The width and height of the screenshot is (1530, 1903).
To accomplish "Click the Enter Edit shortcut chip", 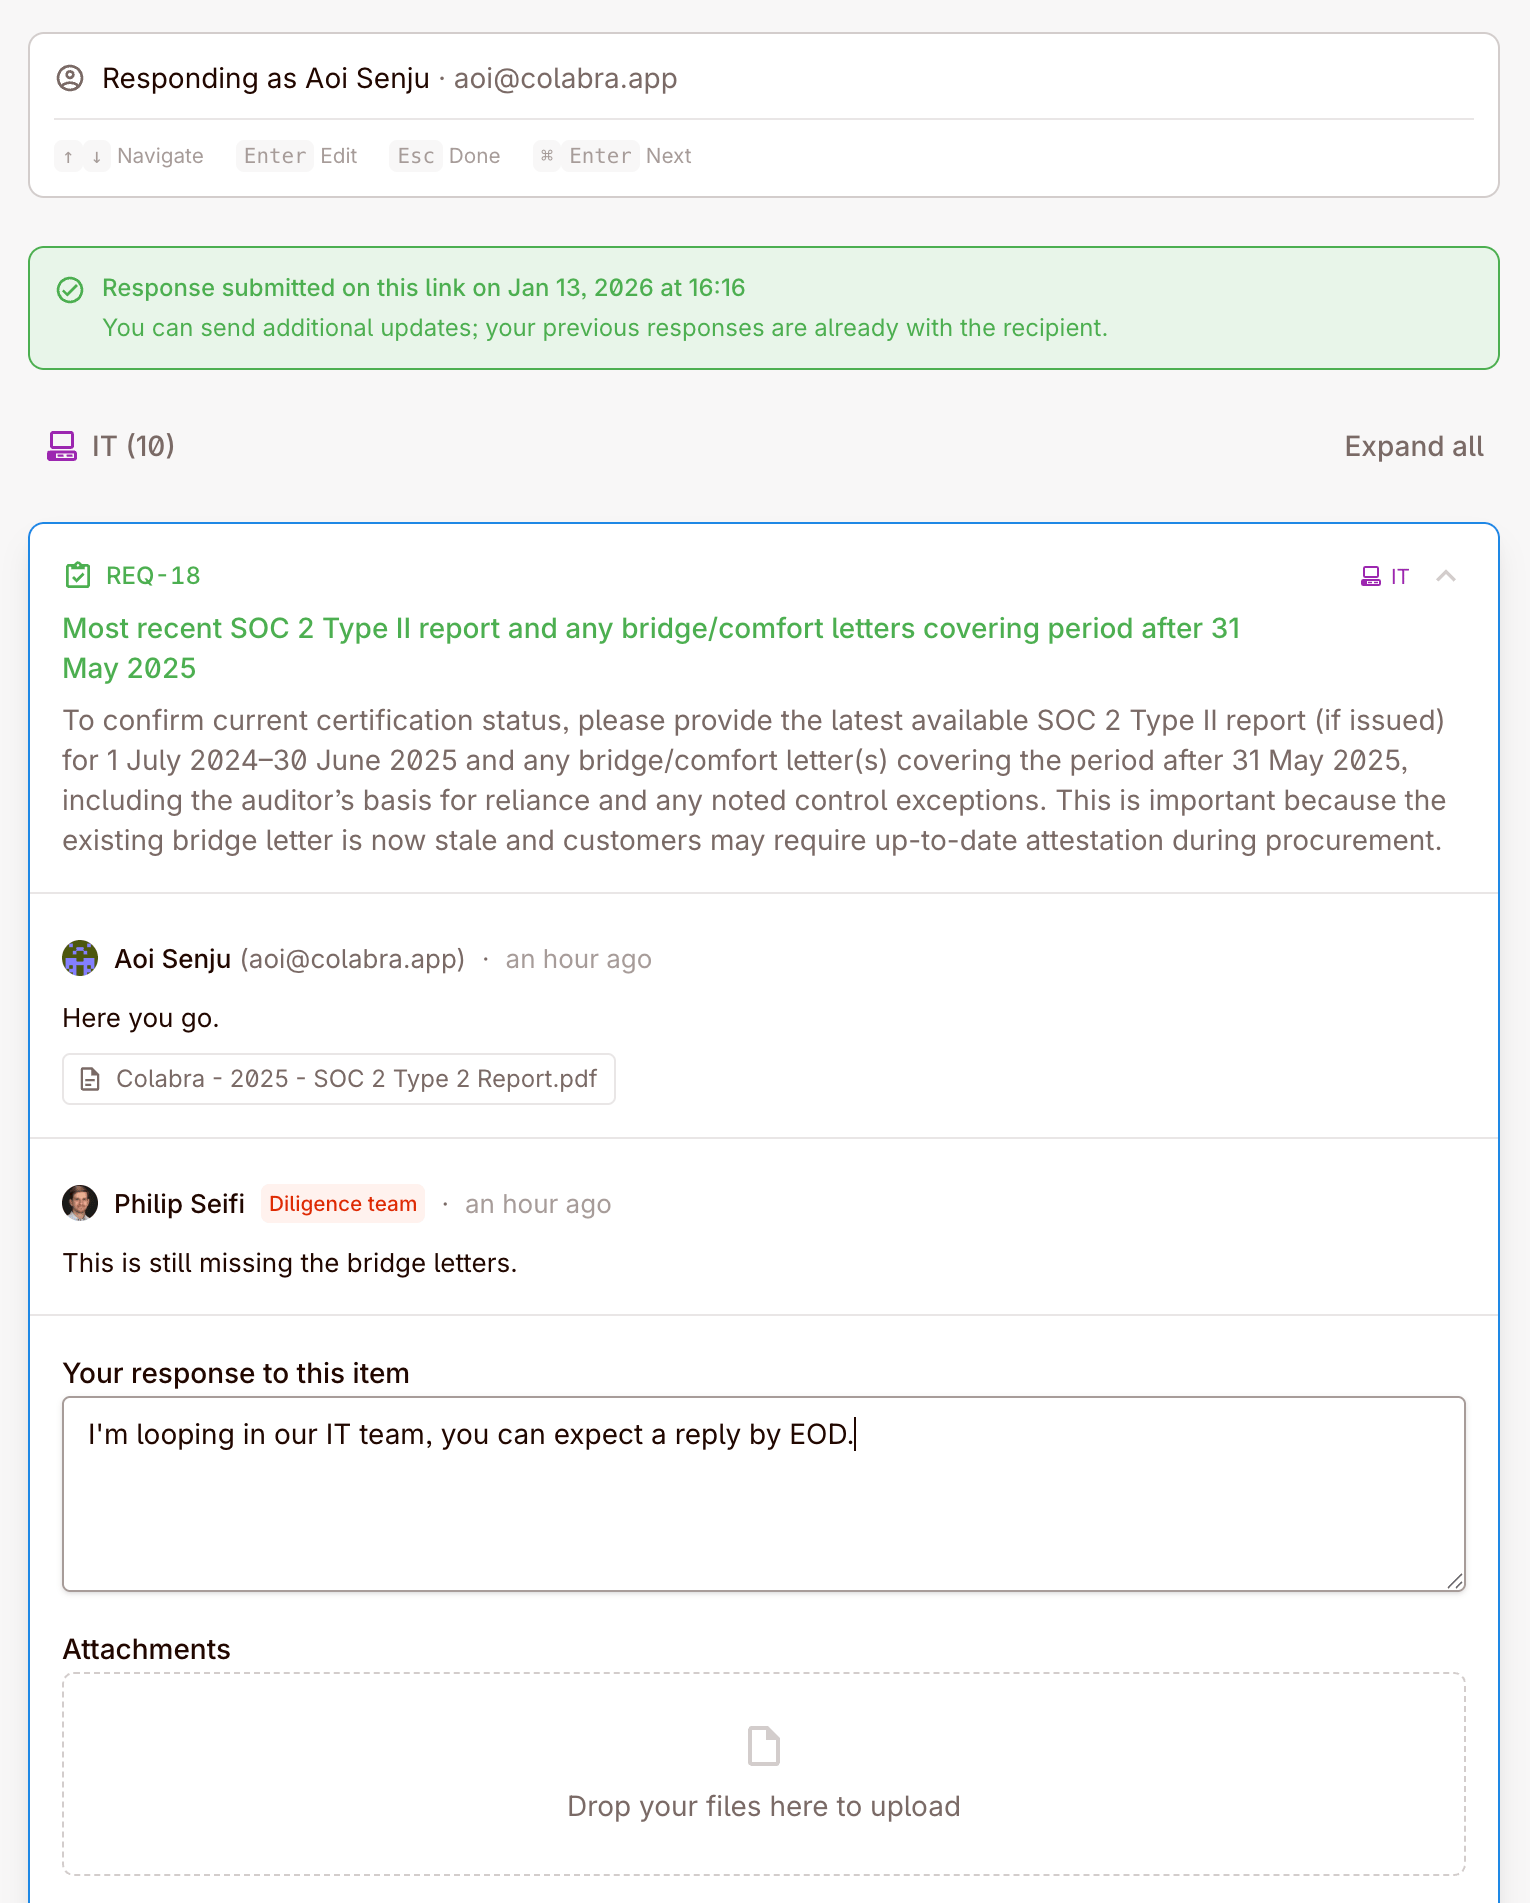I will [x=296, y=156].
